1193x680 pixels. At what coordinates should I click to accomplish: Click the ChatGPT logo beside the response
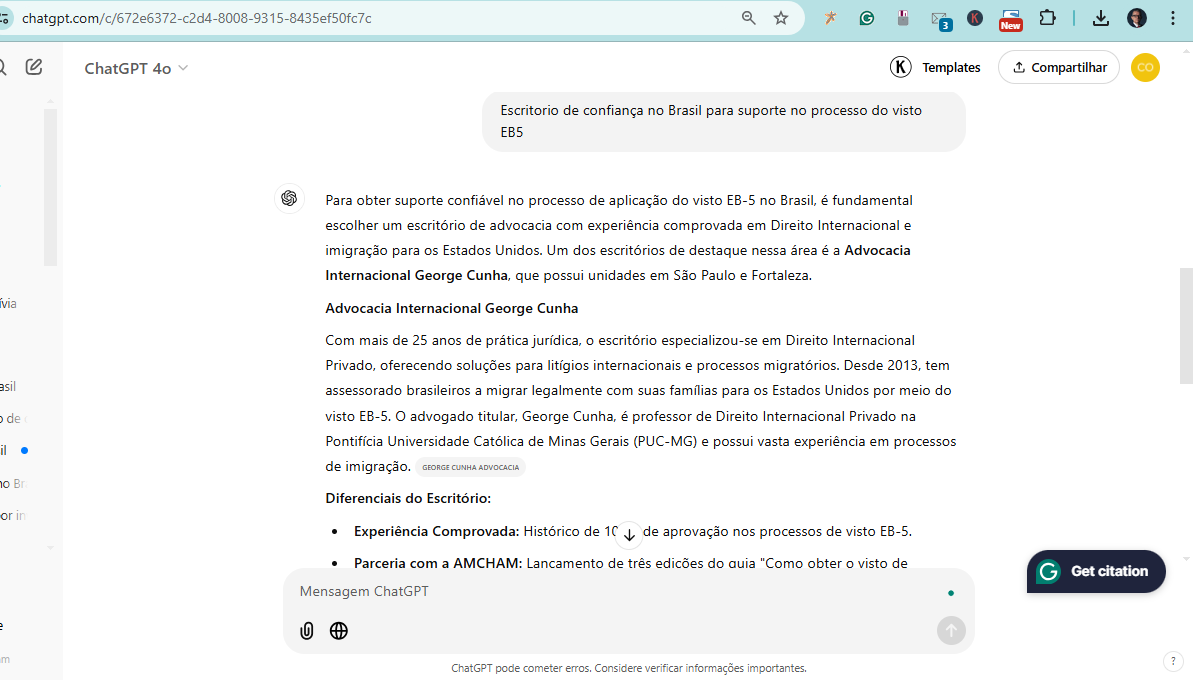tap(289, 199)
